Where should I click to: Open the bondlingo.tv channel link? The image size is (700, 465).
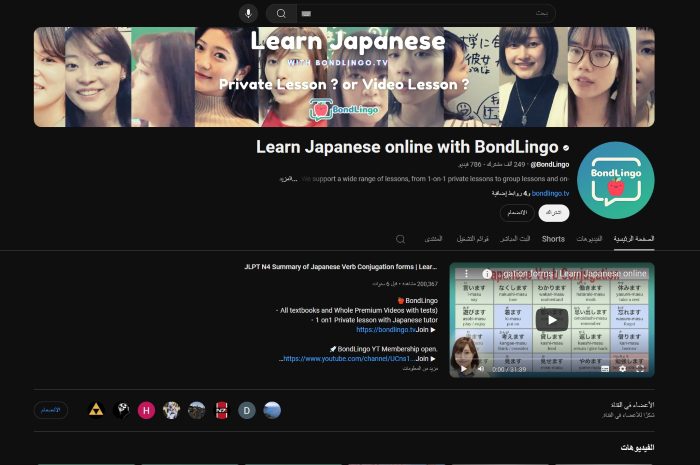point(550,193)
